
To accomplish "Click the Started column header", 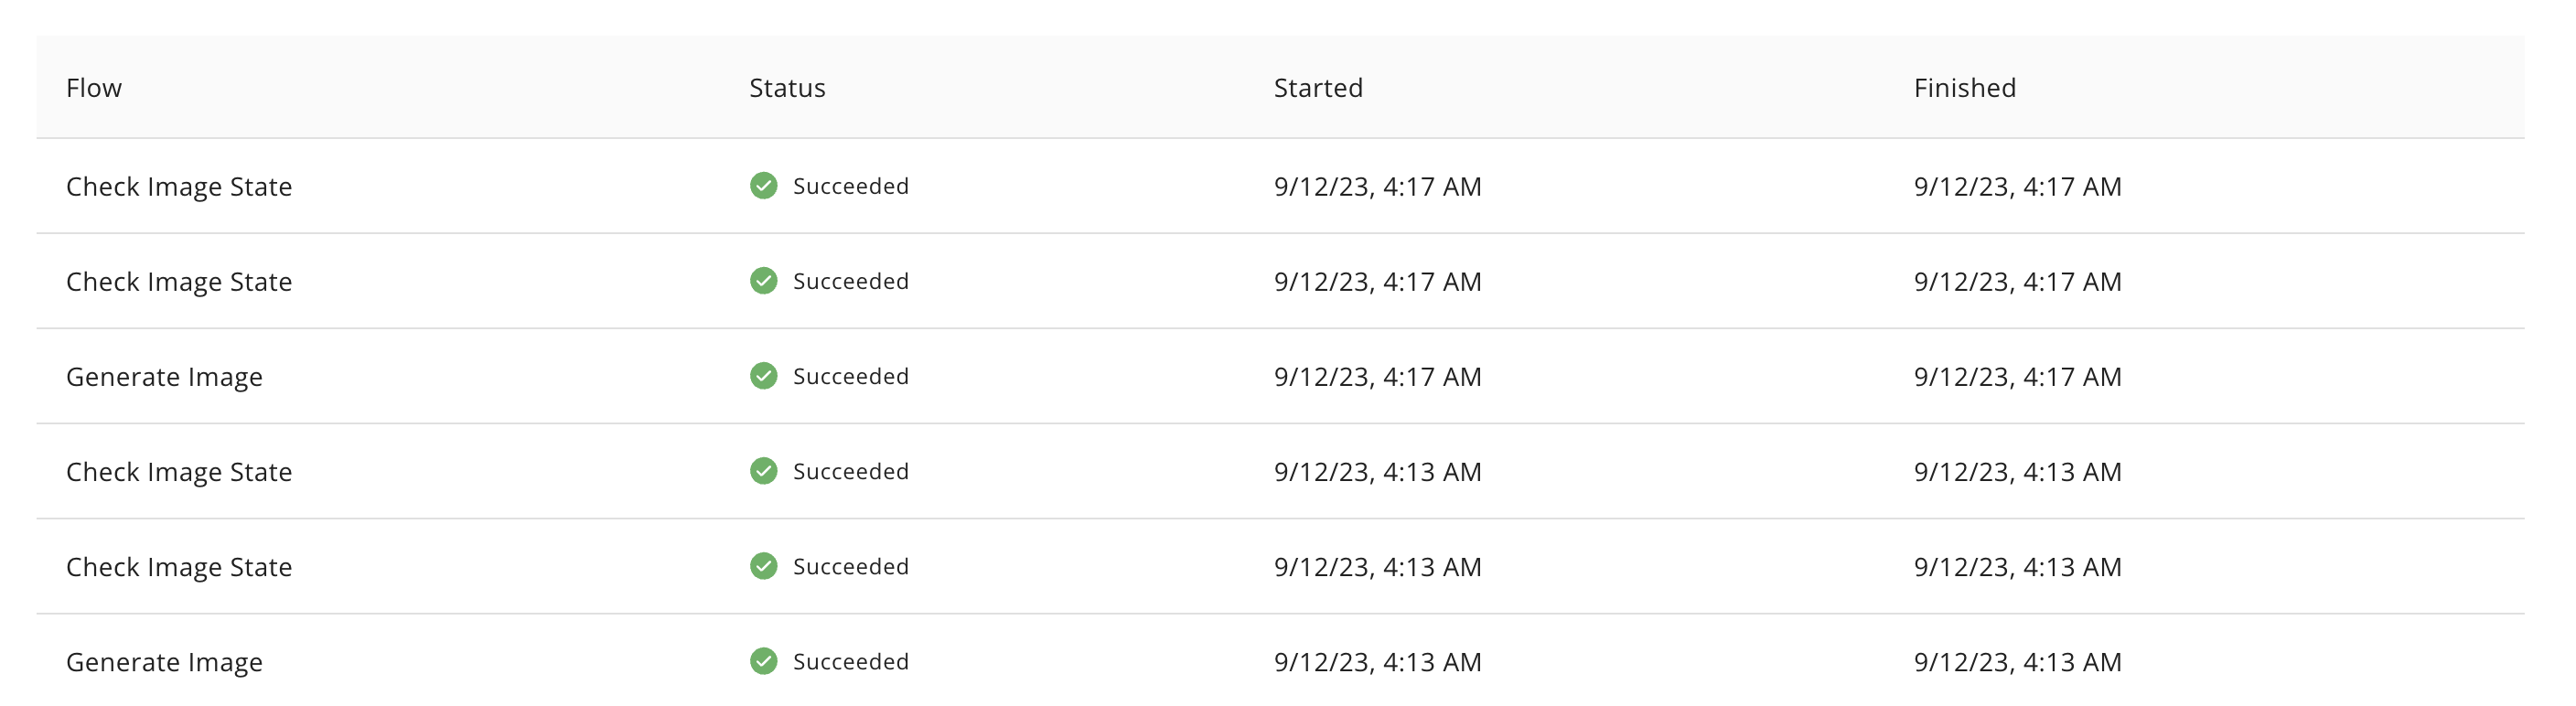I will 1318,88.
